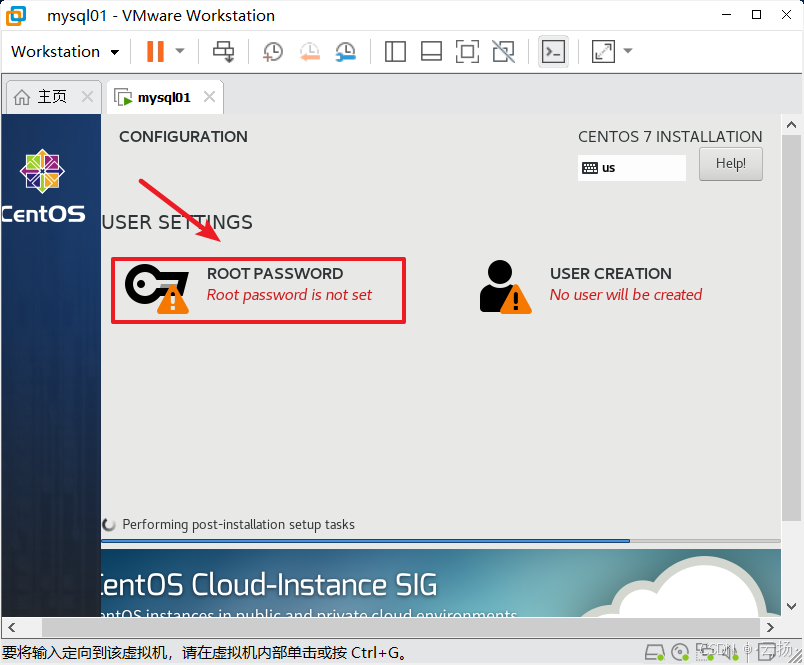Click the 'Root password is not set' text
The height and width of the screenshot is (665, 804).
[x=289, y=295]
